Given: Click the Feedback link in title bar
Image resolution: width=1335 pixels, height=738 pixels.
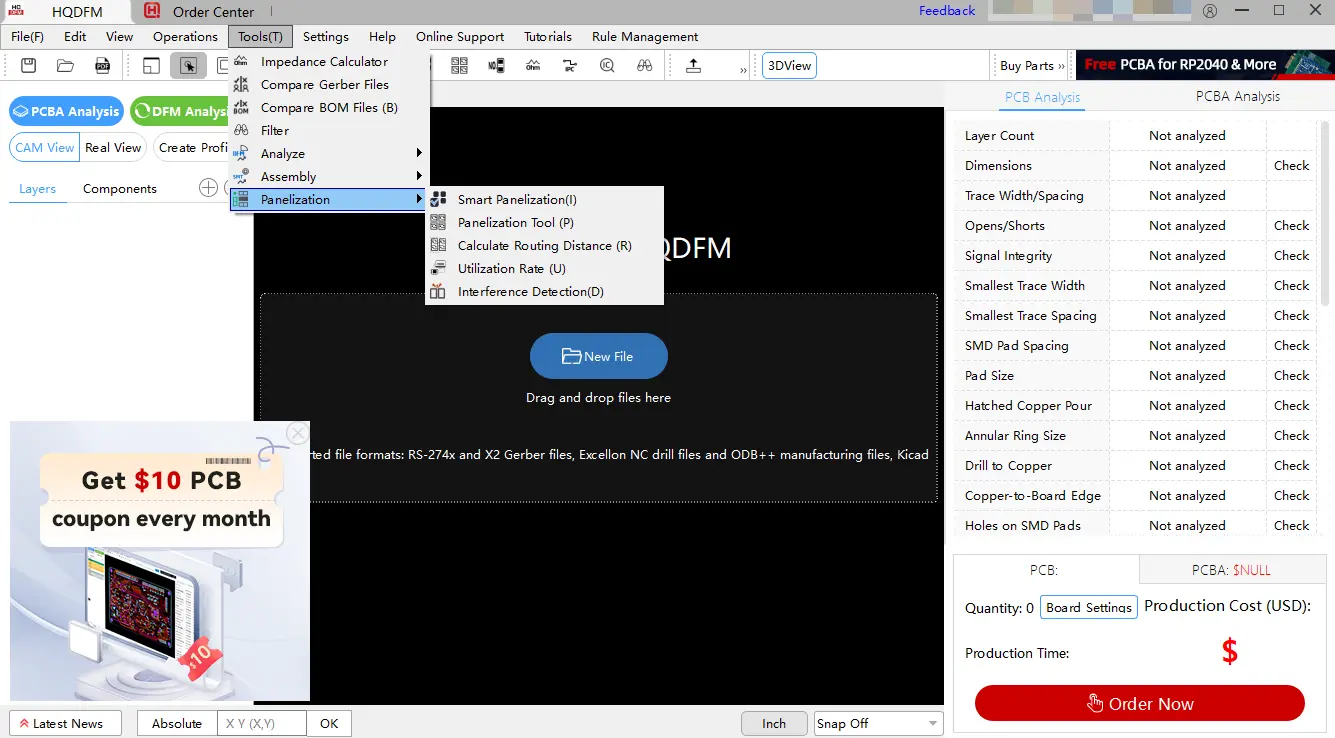Looking at the screenshot, I should [946, 11].
